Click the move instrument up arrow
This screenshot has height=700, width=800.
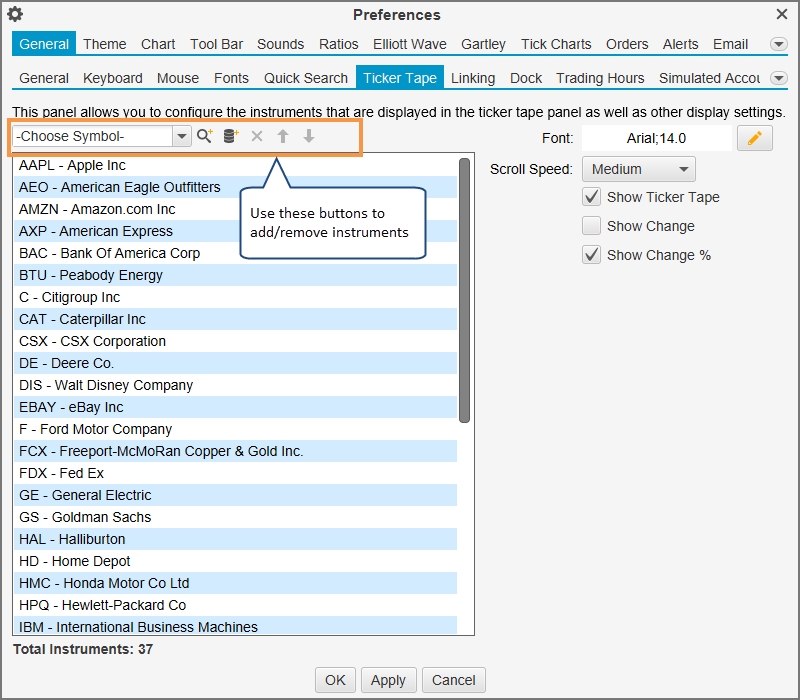coord(283,136)
